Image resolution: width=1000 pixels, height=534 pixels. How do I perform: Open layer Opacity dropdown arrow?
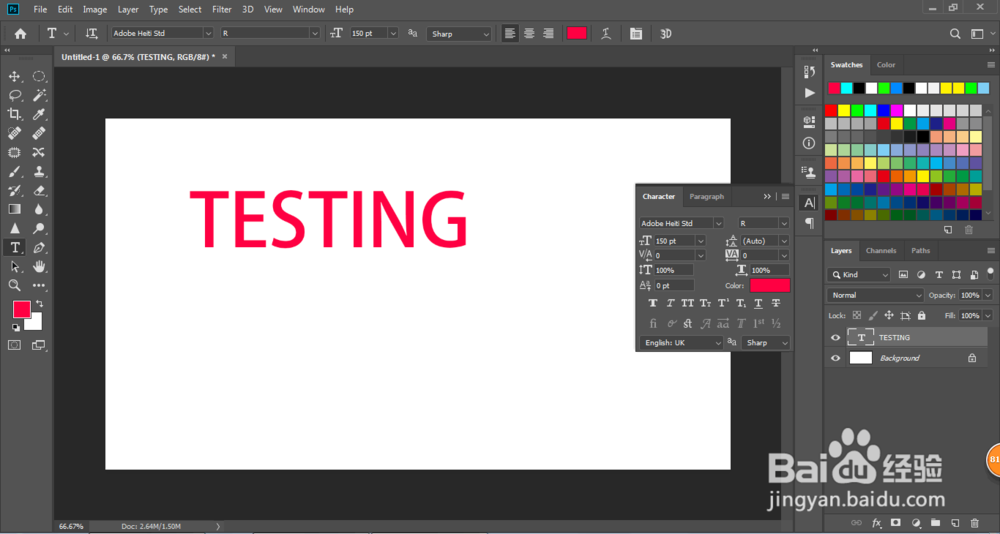coord(988,295)
